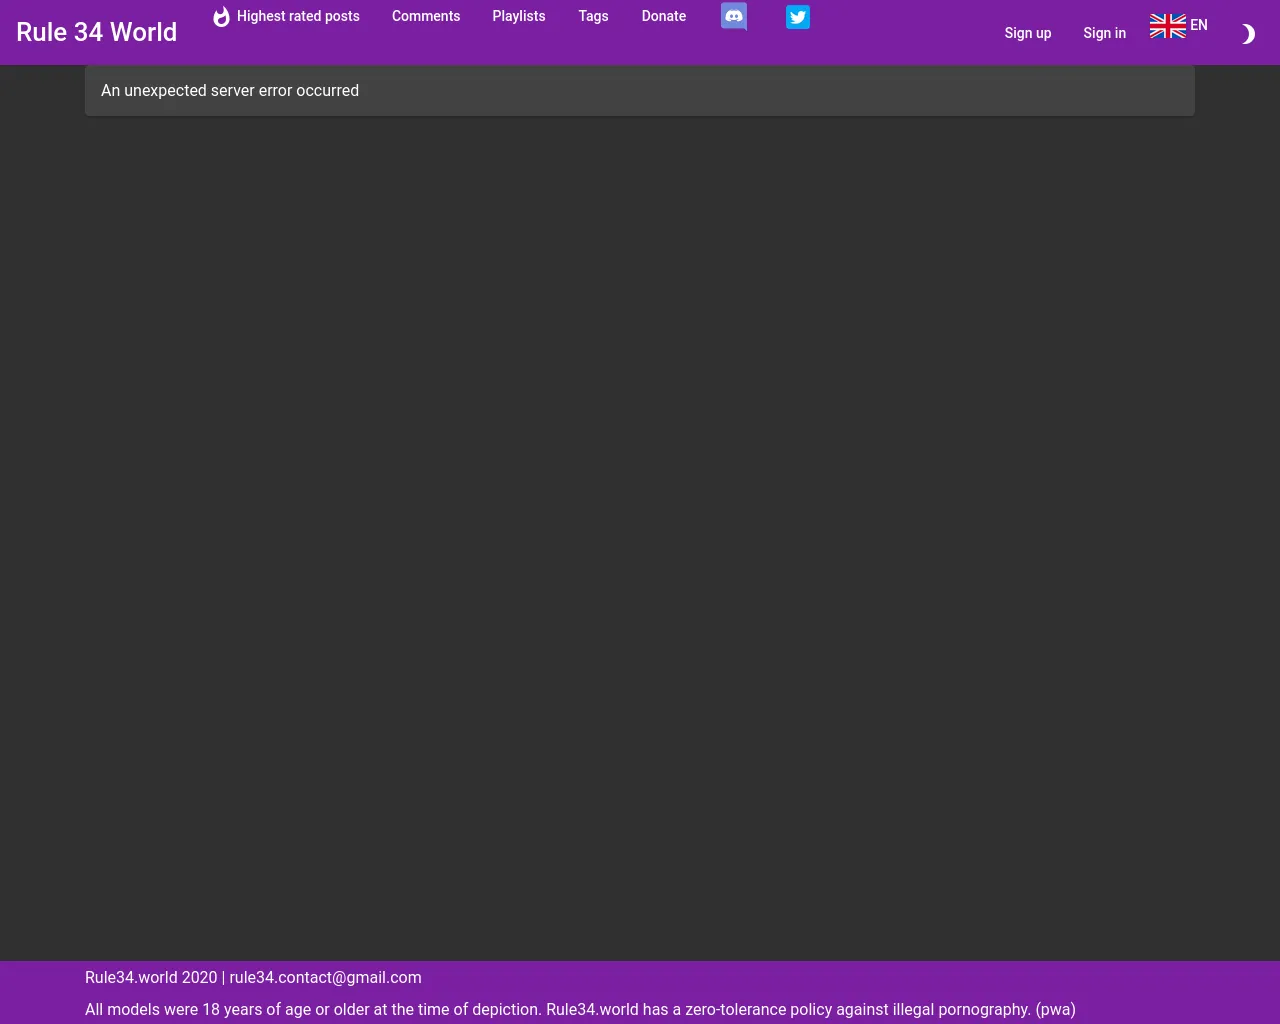This screenshot has width=1280, height=1024.
Task: Open the Highest rated posts page
Action: (298, 16)
